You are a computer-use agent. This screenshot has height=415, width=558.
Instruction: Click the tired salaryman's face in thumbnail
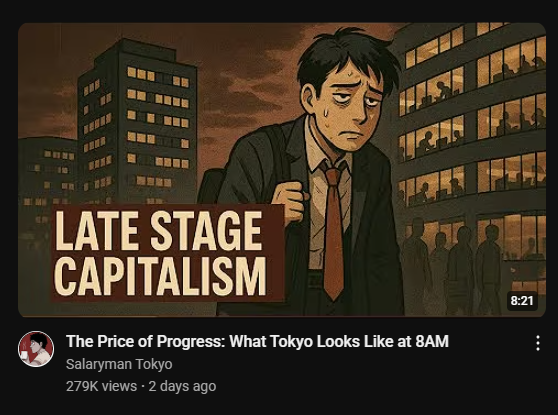349,107
